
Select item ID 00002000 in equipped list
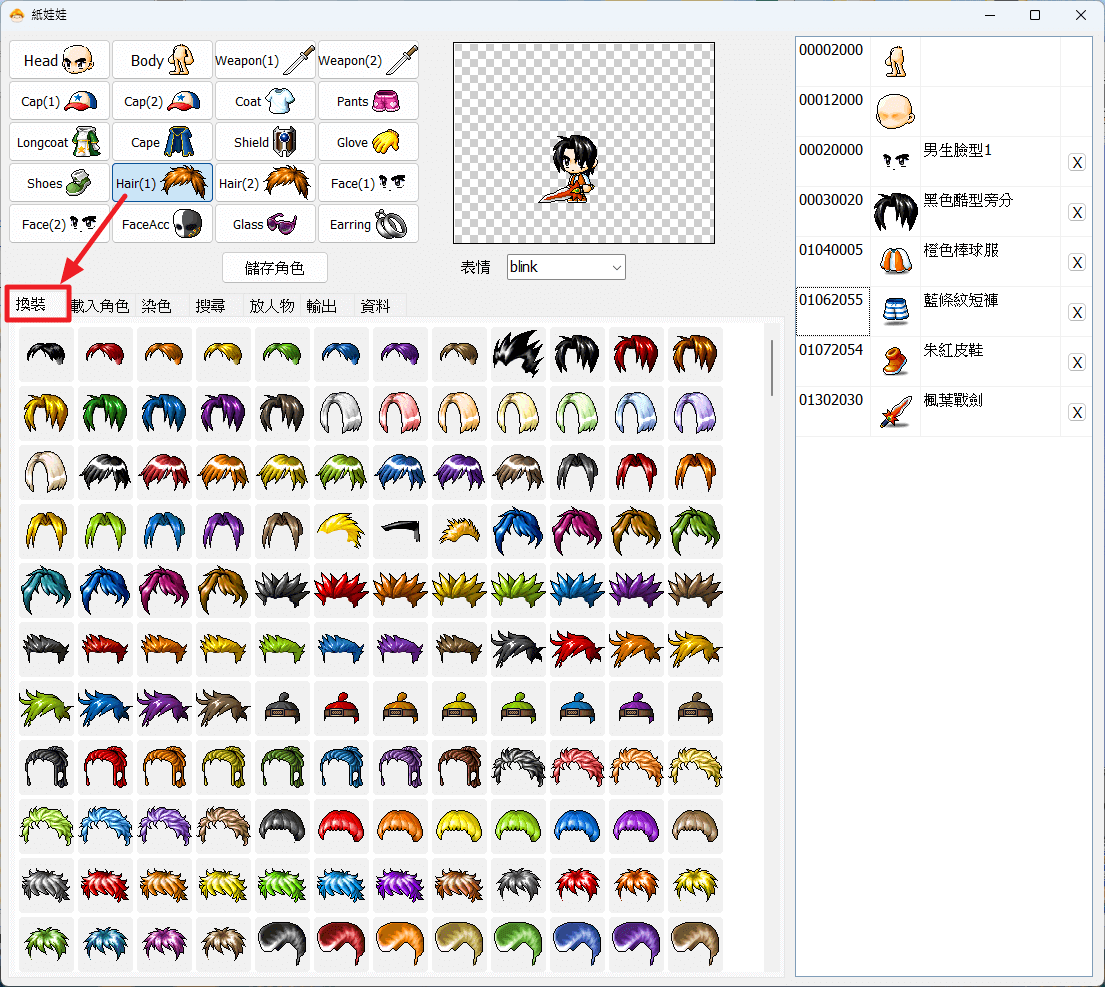coord(833,62)
